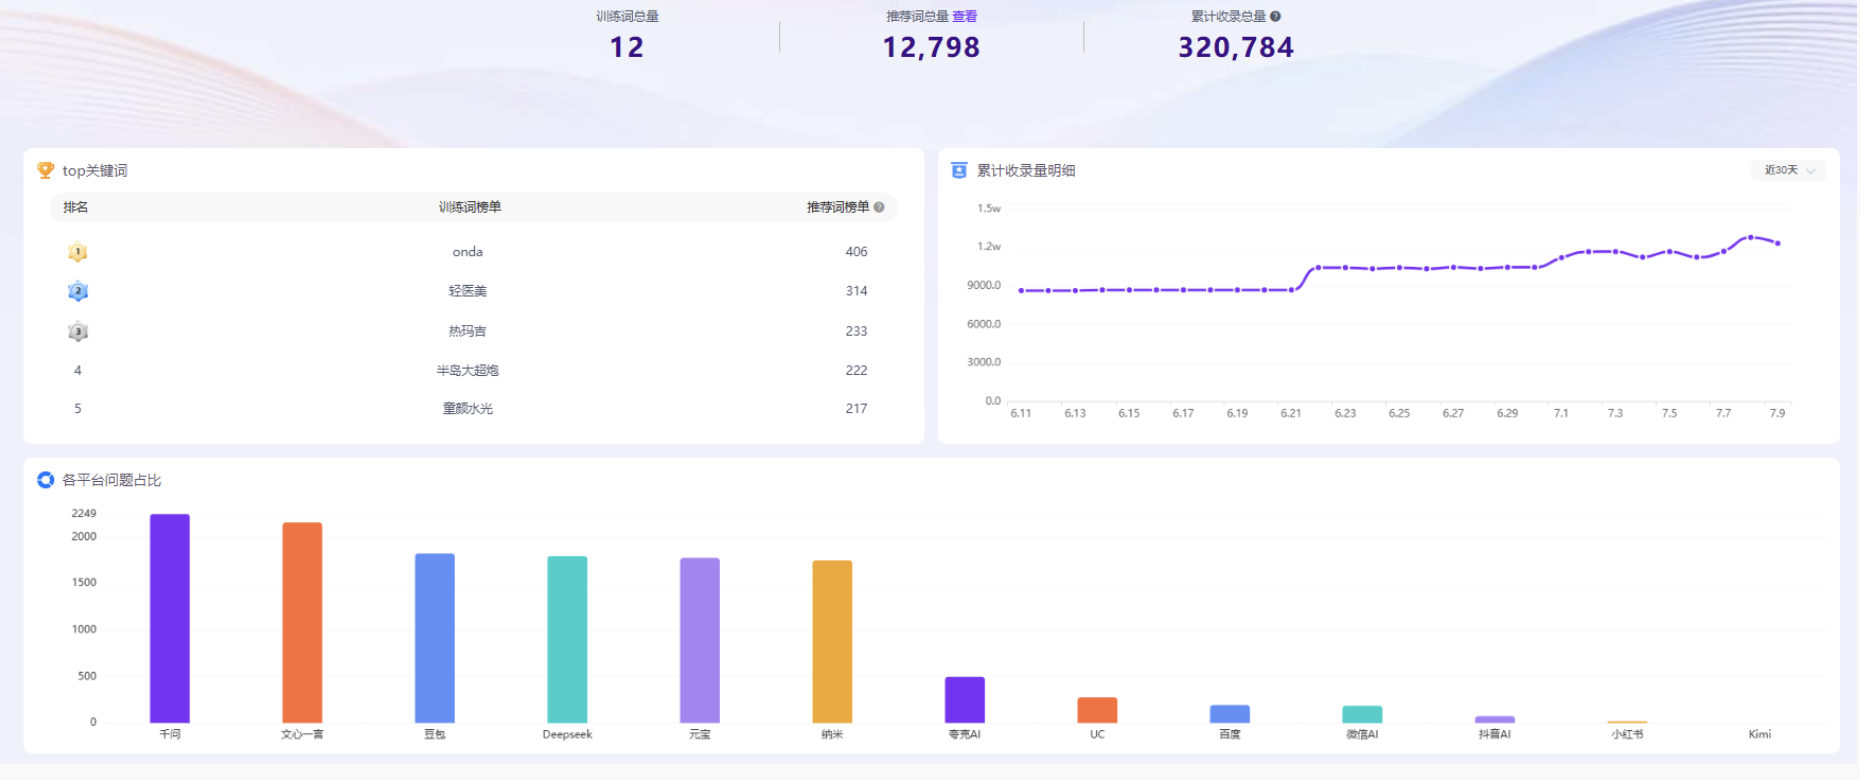
Task: Click the 纳米 yellow bar
Action: click(x=832, y=641)
